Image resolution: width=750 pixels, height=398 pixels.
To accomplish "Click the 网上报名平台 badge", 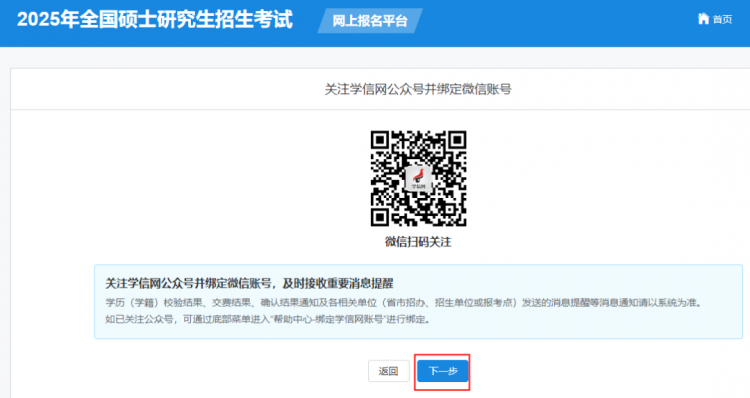I will click(370, 21).
